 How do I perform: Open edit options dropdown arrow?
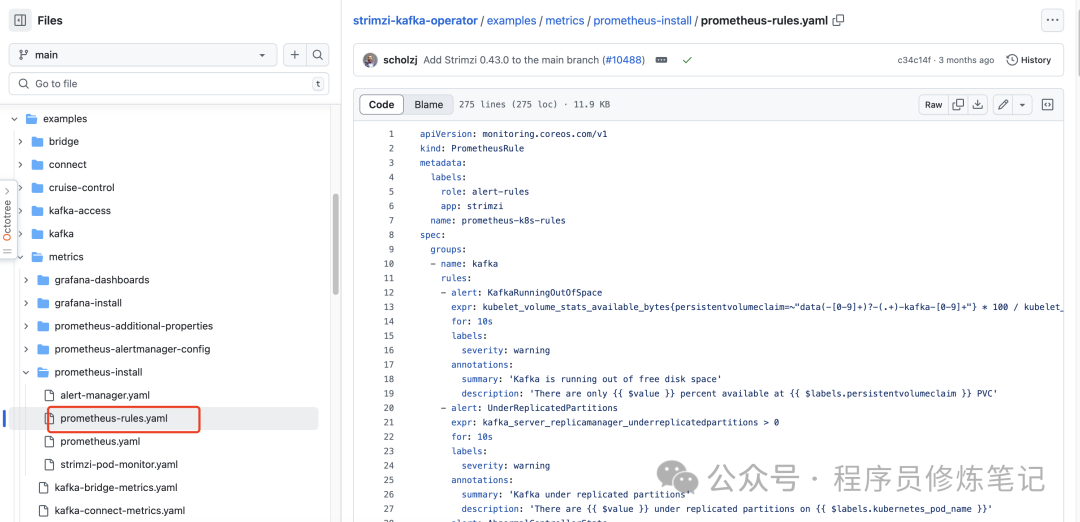1023,105
